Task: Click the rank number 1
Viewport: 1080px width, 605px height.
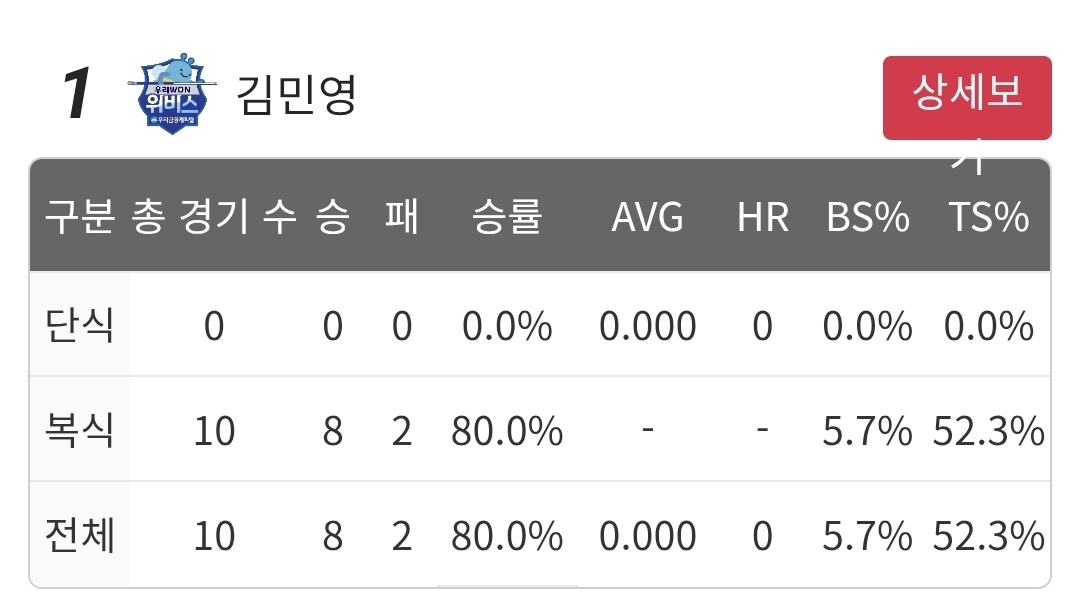Action: pyautogui.click(x=76, y=93)
